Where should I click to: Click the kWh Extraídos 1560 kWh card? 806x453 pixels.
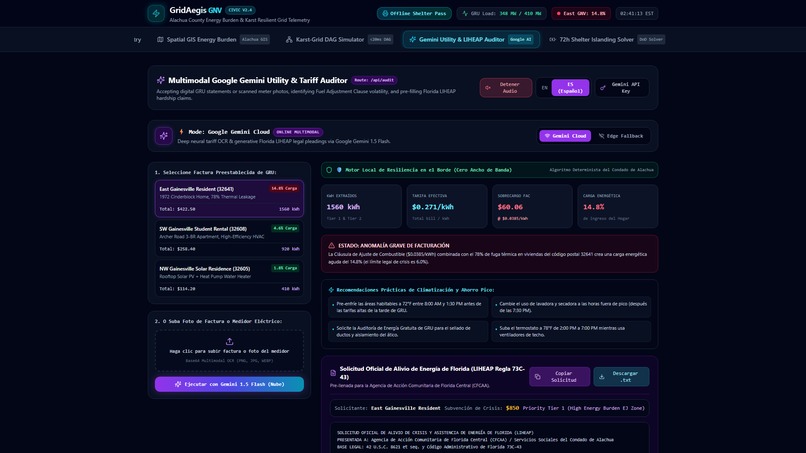pyautogui.click(x=361, y=206)
